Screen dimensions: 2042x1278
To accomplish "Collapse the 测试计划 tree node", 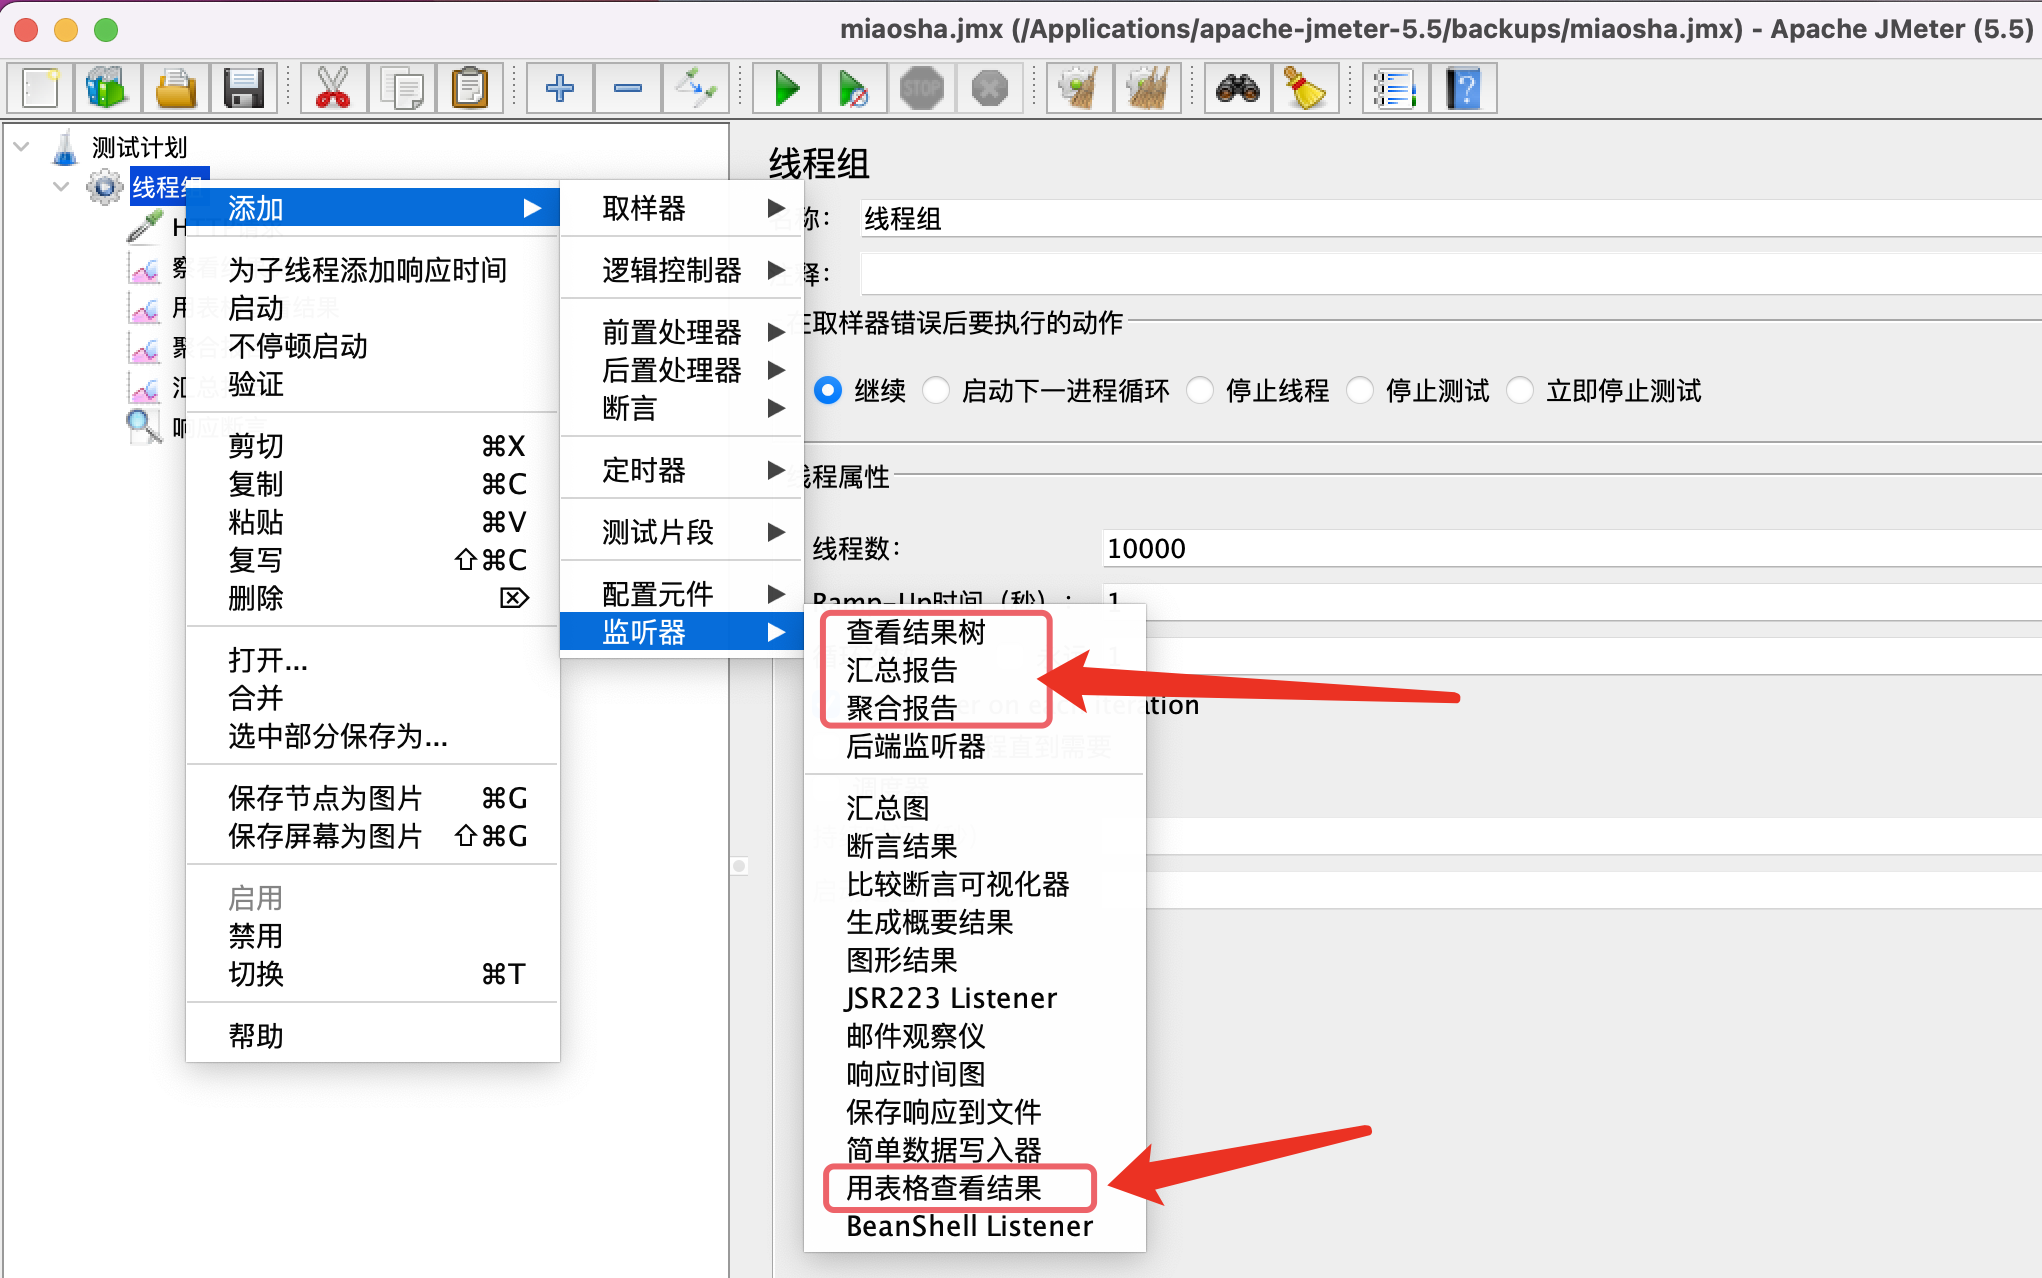I will pyautogui.click(x=21, y=147).
